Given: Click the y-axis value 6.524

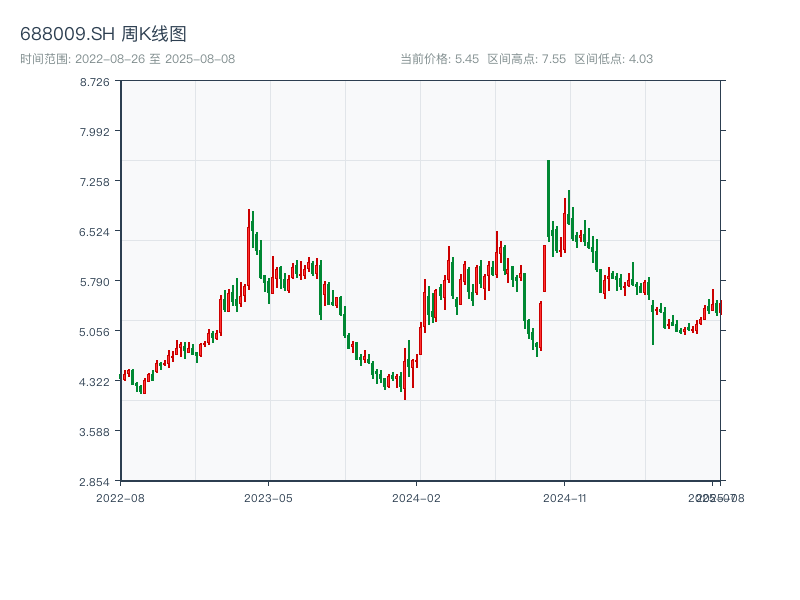Looking at the screenshot, I should [x=94, y=232].
